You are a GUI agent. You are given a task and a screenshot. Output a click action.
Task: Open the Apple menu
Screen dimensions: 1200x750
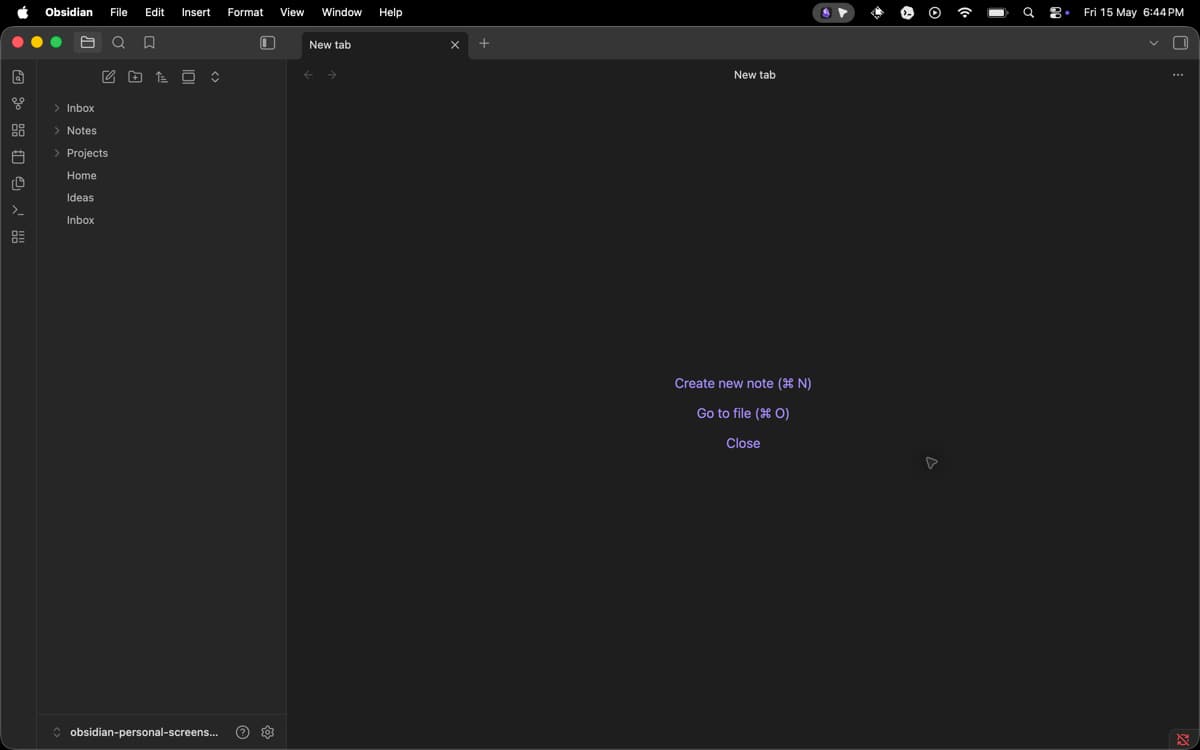click(x=23, y=12)
